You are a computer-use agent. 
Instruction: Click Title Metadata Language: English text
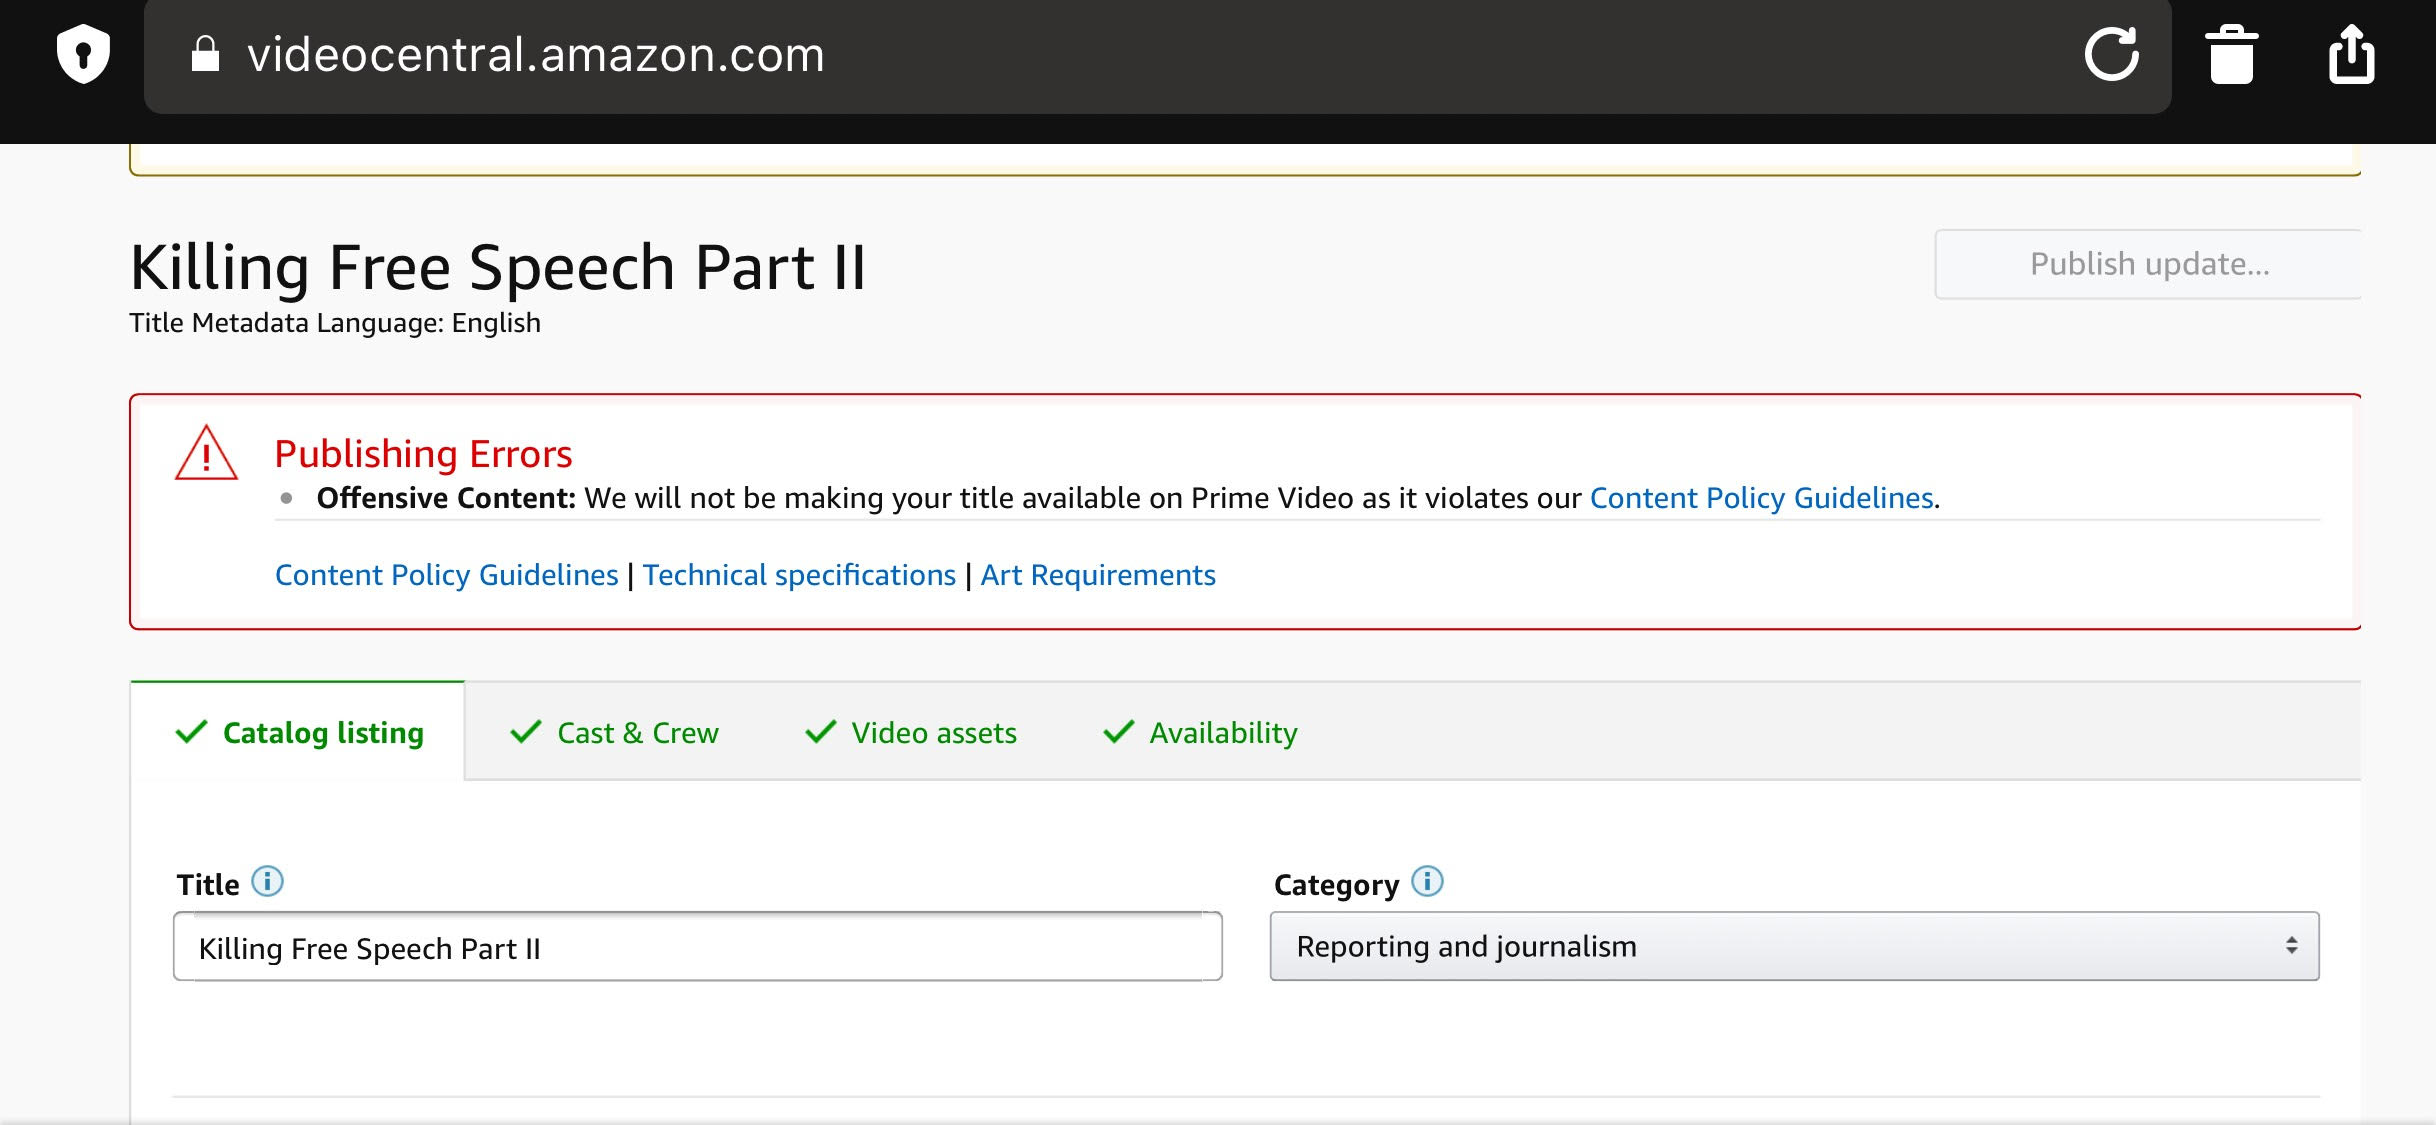(335, 322)
